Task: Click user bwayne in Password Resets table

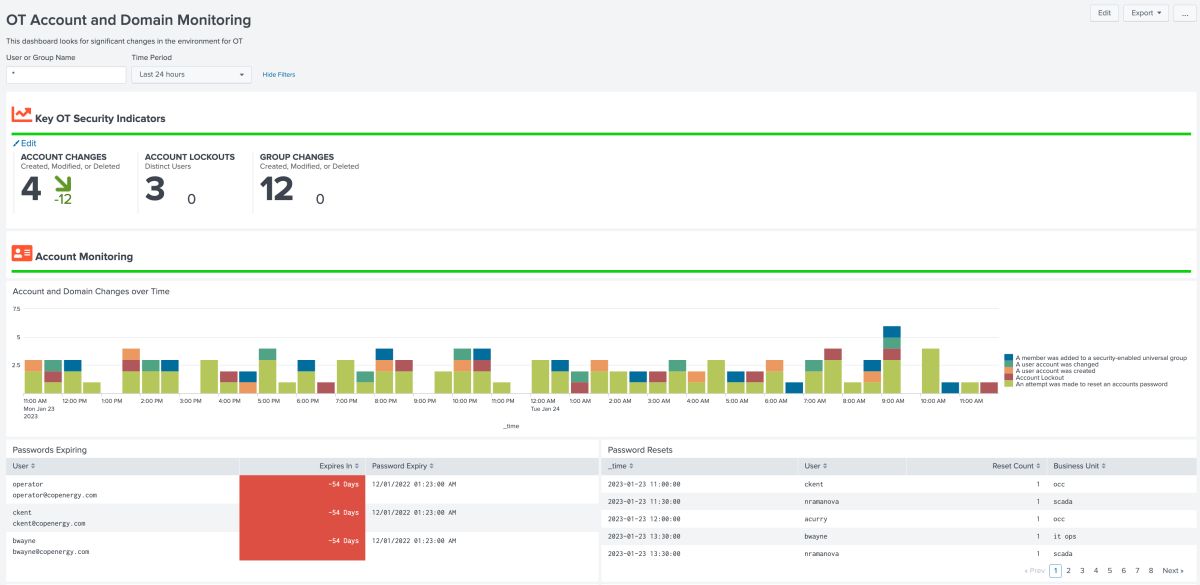Action: point(816,537)
